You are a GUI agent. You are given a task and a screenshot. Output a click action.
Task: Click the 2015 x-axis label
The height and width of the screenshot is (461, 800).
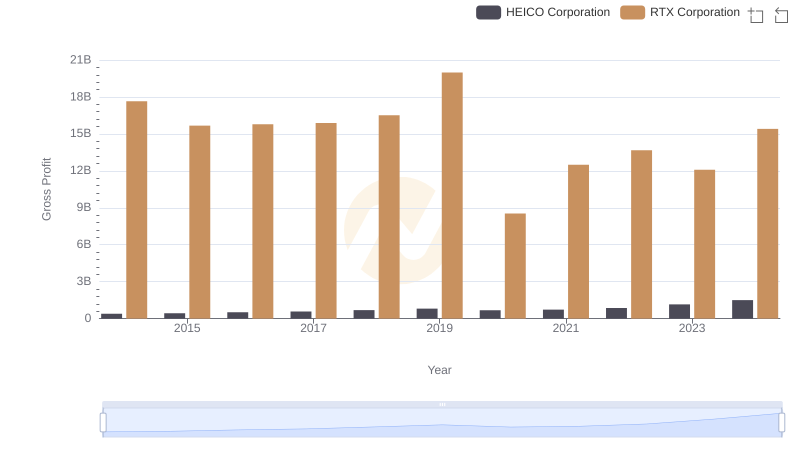[x=187, y=328]
